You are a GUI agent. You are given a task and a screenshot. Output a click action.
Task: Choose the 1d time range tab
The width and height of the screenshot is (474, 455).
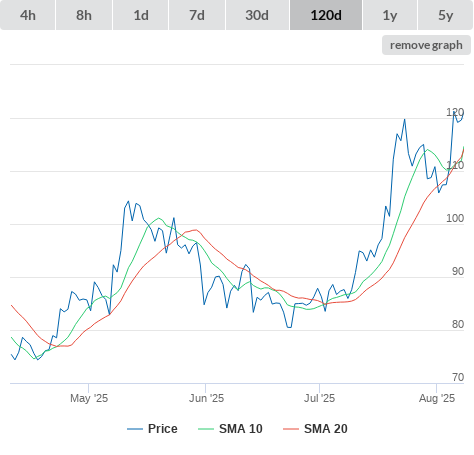[141, 15]
